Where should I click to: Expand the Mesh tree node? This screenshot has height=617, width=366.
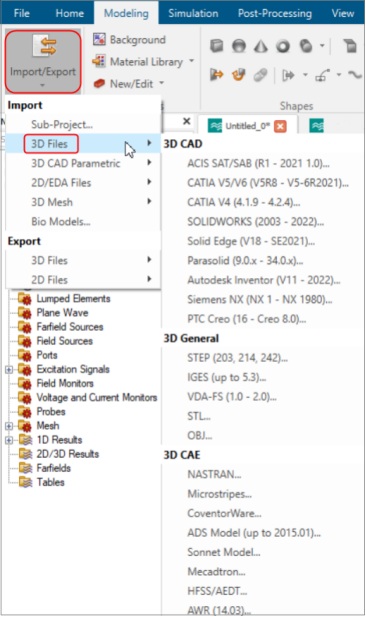click(x=9, y=426)
